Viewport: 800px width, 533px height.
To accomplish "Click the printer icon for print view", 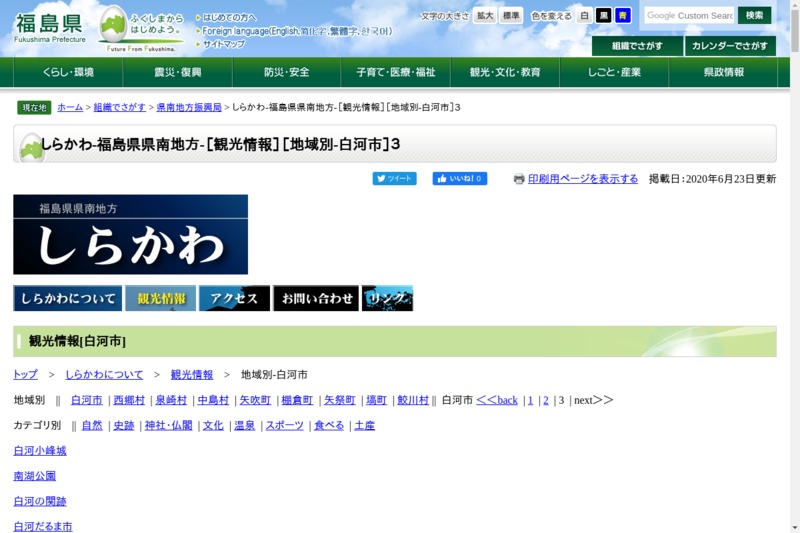I will tap(519, 179).
